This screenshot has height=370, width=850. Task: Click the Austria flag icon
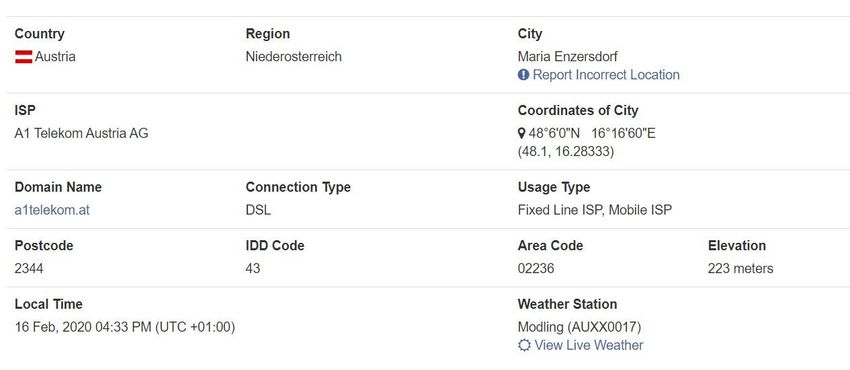tap(23, 57)
